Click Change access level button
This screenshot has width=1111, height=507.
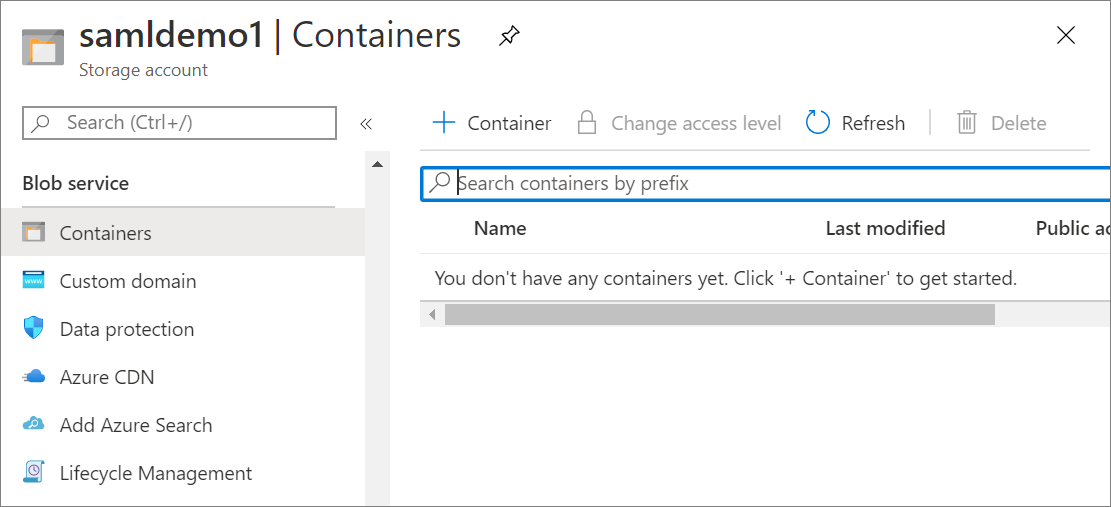click(679, 123)
